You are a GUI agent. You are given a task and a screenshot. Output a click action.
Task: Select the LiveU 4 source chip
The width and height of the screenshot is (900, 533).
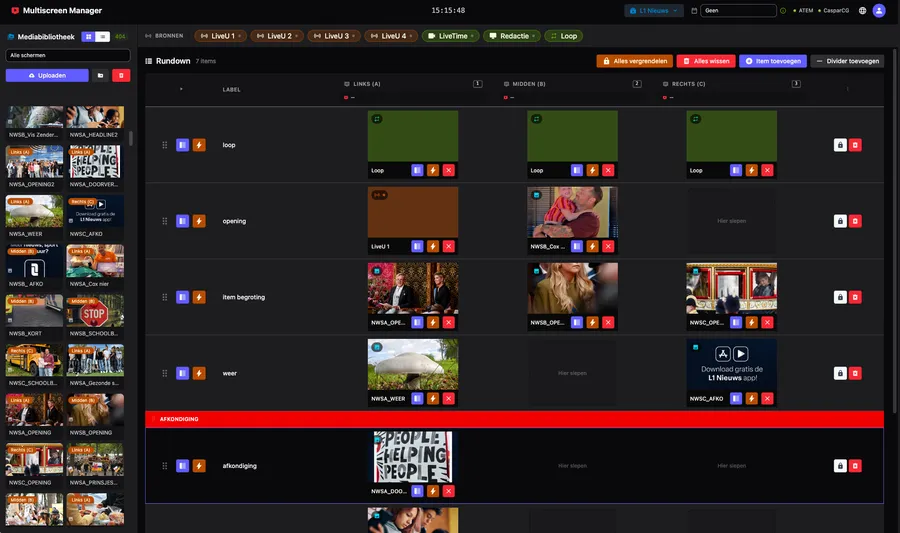coord(391,36)
